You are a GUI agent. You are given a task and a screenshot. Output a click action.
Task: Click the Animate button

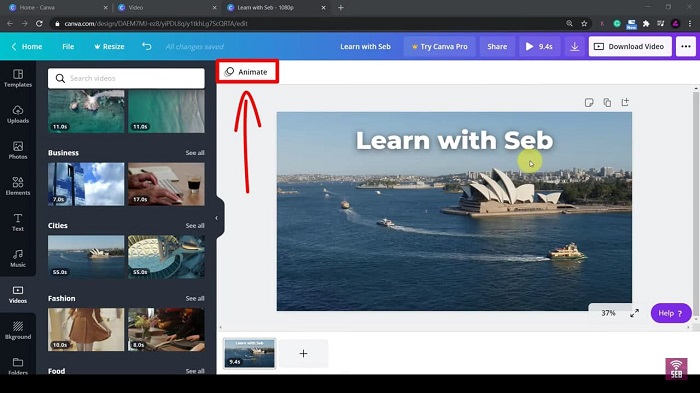click(x=247, y=72)
